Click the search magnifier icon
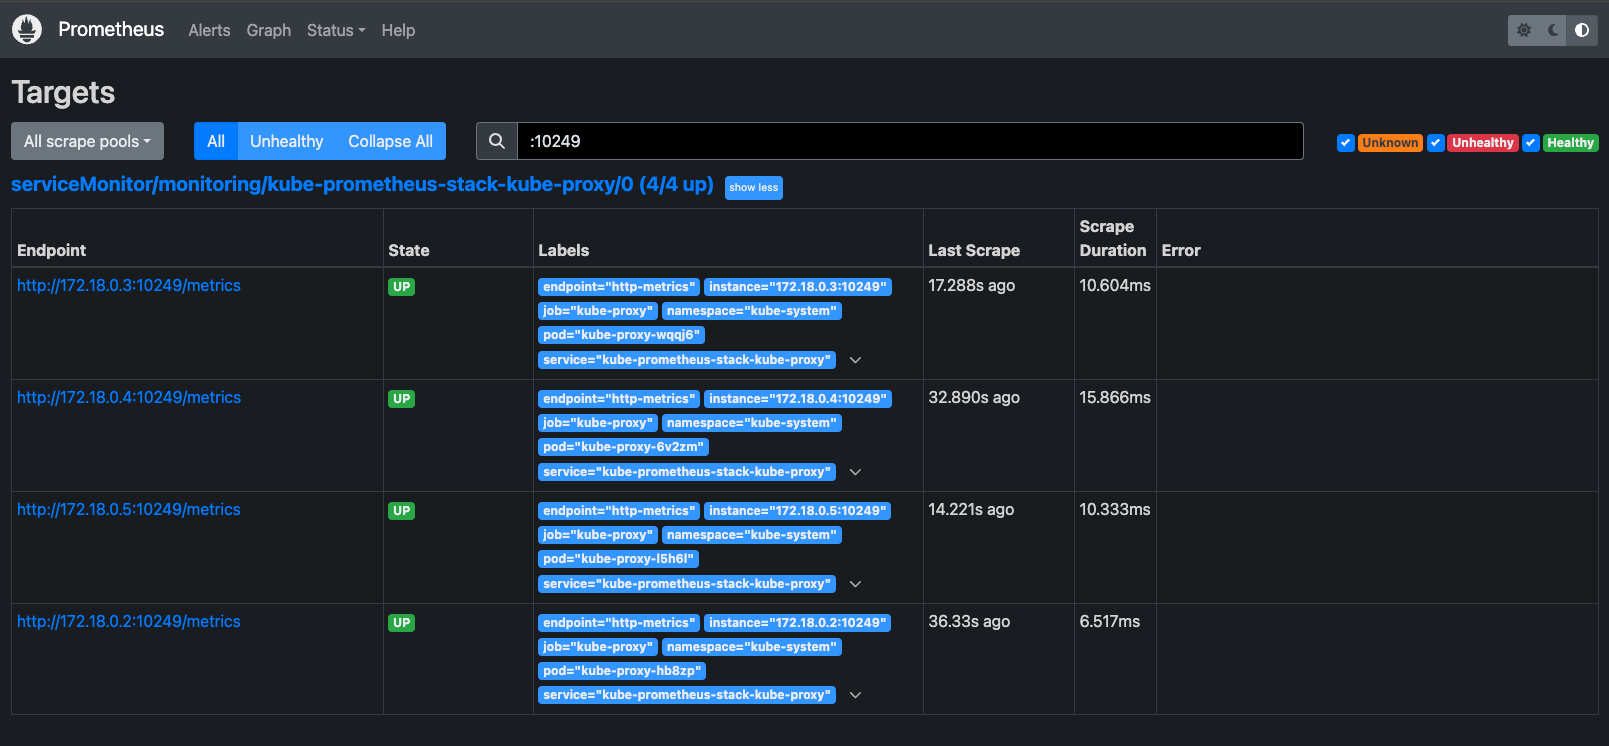The image size is (1609, 746). point(497,141)
